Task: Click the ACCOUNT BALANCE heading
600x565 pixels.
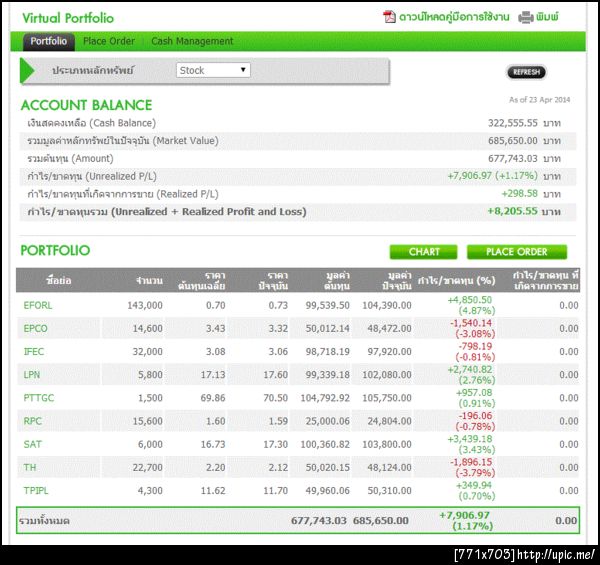Action: coord(86,105)
